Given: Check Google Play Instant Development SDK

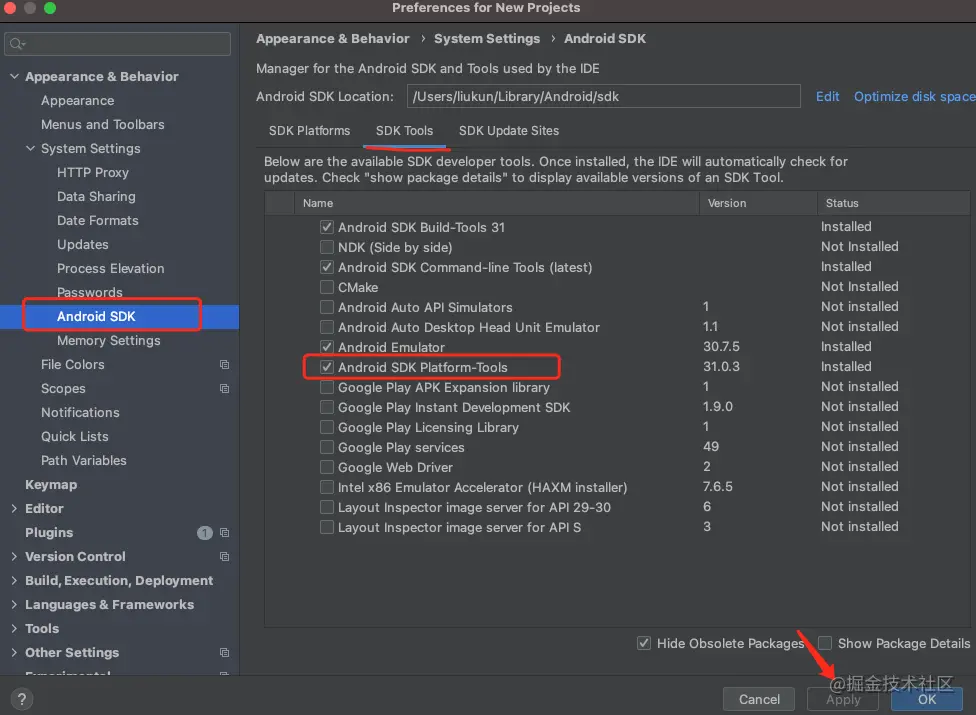Looking at the screenshot, I should [x=327, y=407].
